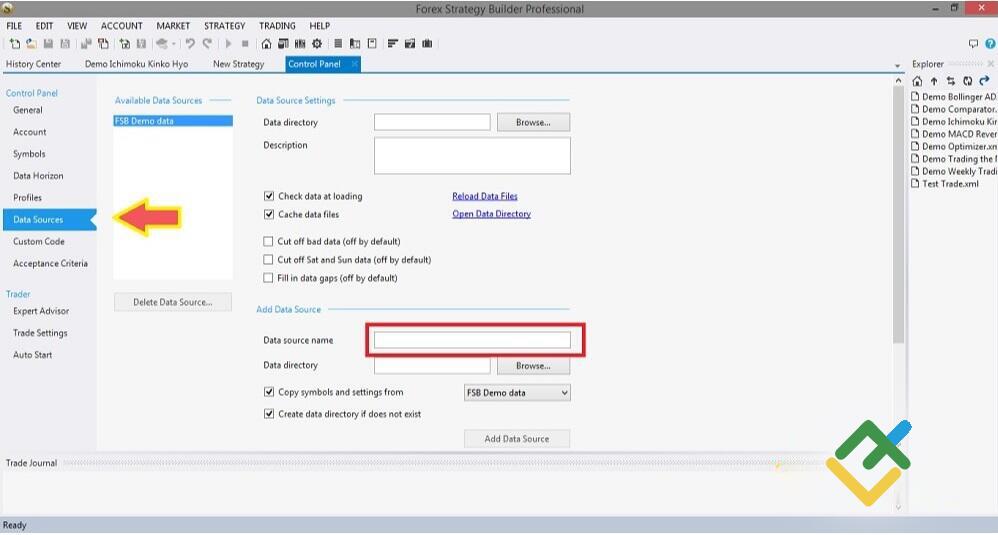Screen dimensions: 998x535
Task: Open the STRATEGY menu
Action: pyautogui.click(x=224, y=26)
